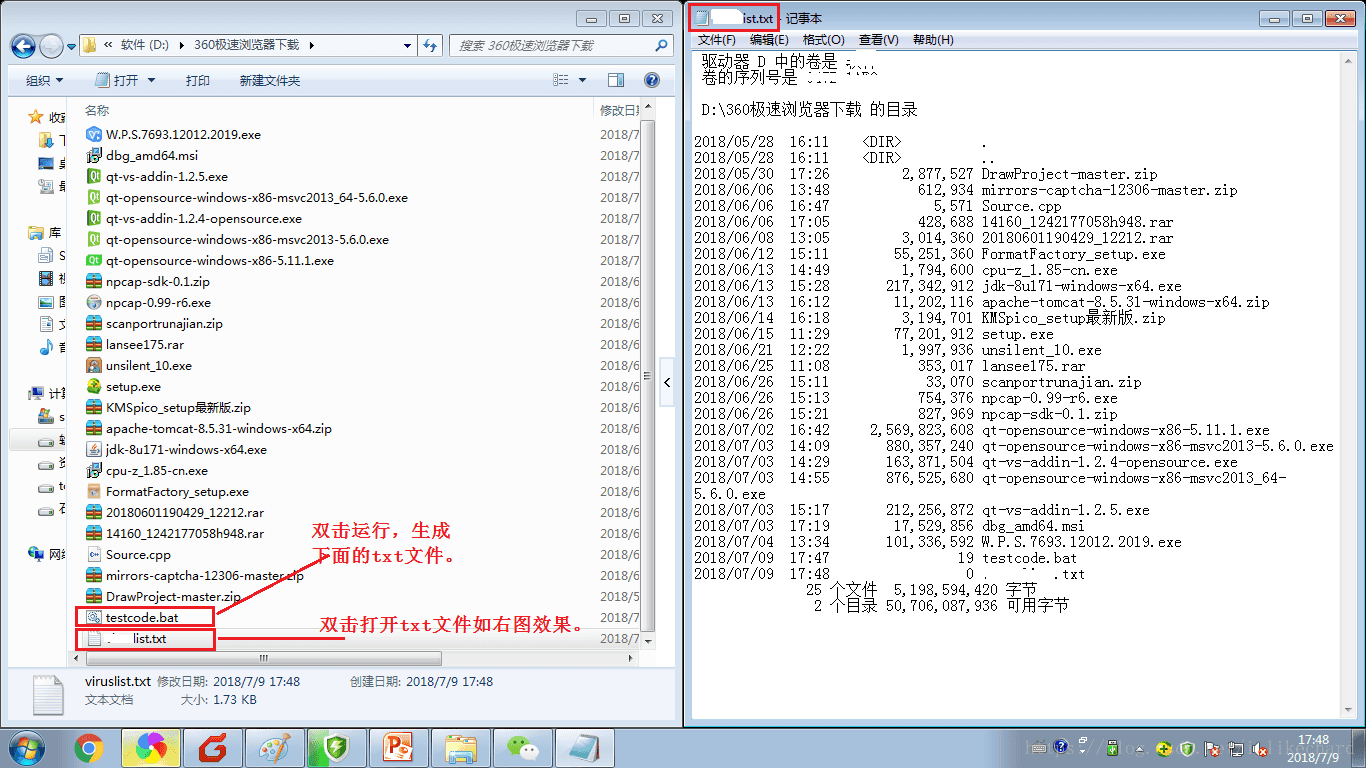Collapse the pane with the middle arrow handle
The width and height of the screenshot is (1366, 768).
pyautogui.click(x=669, y=382)
